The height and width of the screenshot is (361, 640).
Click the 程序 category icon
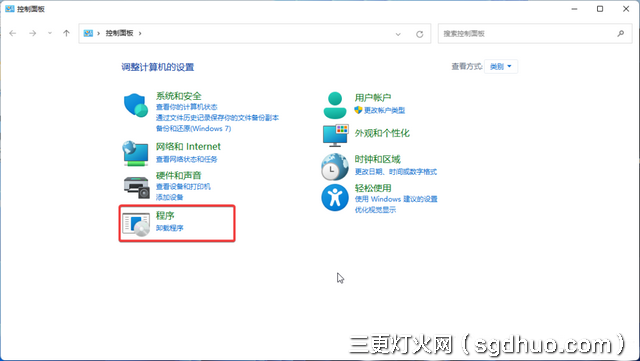(x=136, y=224)
